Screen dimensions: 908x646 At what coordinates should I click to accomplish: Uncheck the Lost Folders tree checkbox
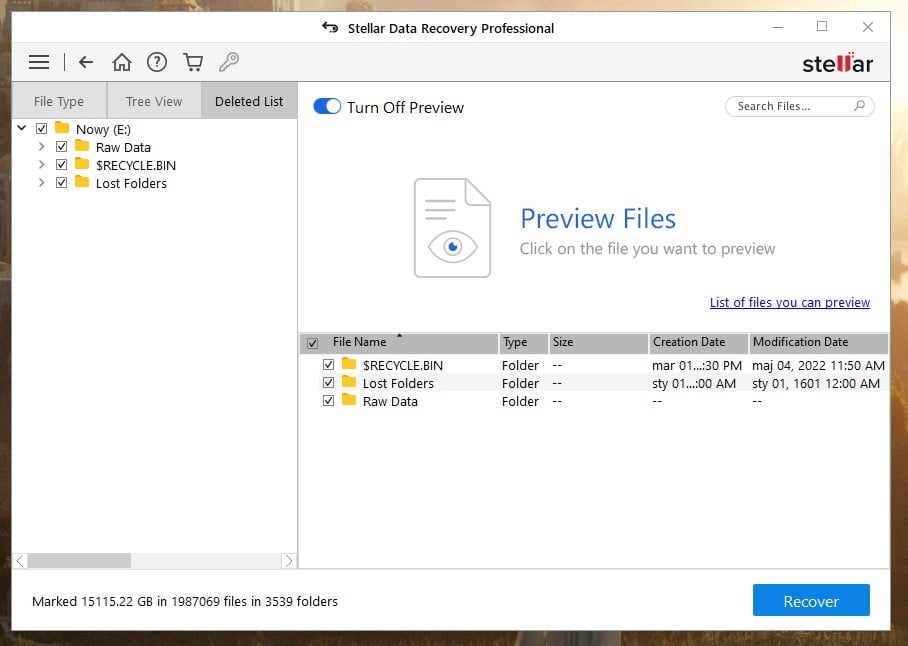pos(61,183)
